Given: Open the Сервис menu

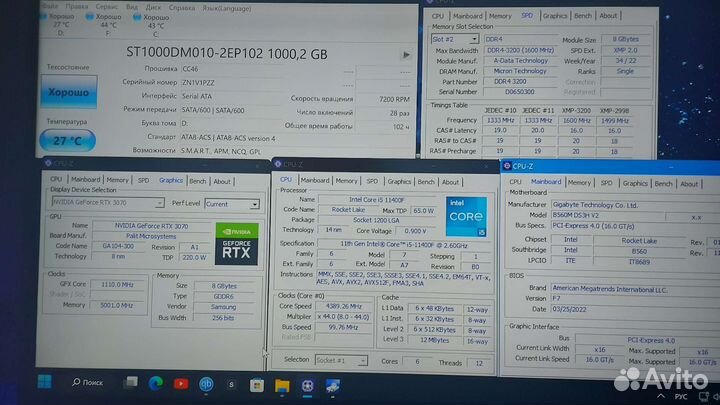Looking at the screenshot, I should pos(107,7).
